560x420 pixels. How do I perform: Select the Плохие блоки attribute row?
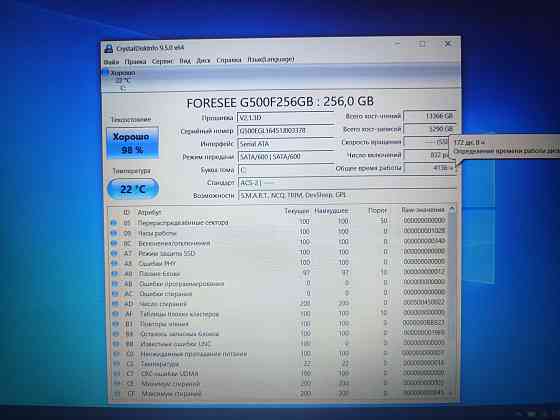[x=279, y=273]
